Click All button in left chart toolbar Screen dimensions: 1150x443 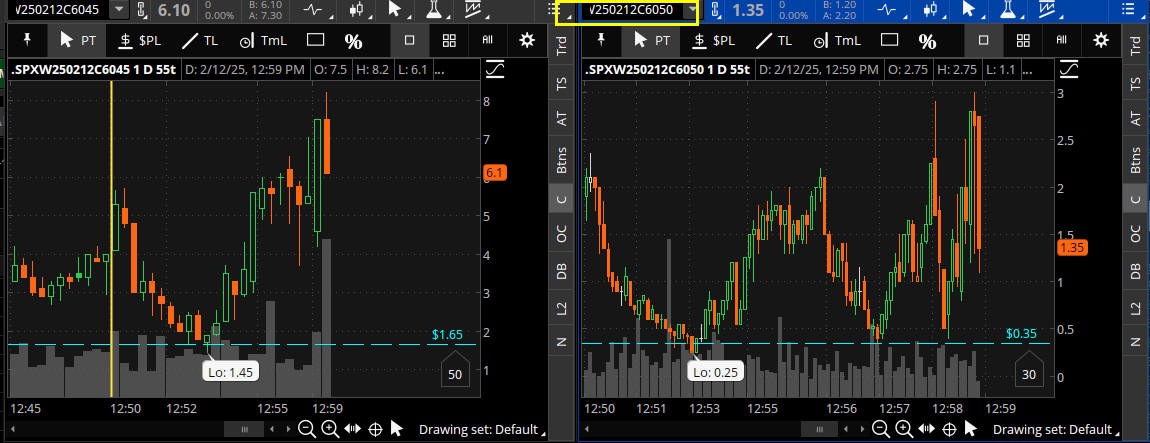tap(488, 40)
